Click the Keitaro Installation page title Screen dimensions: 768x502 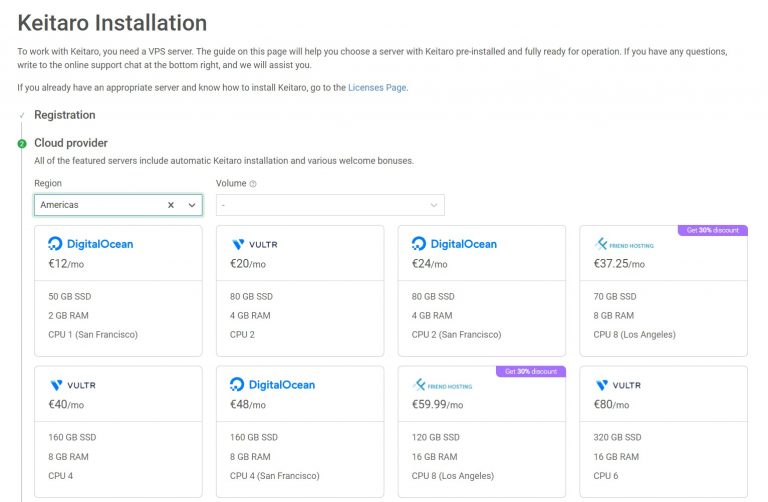coord(112,23)
